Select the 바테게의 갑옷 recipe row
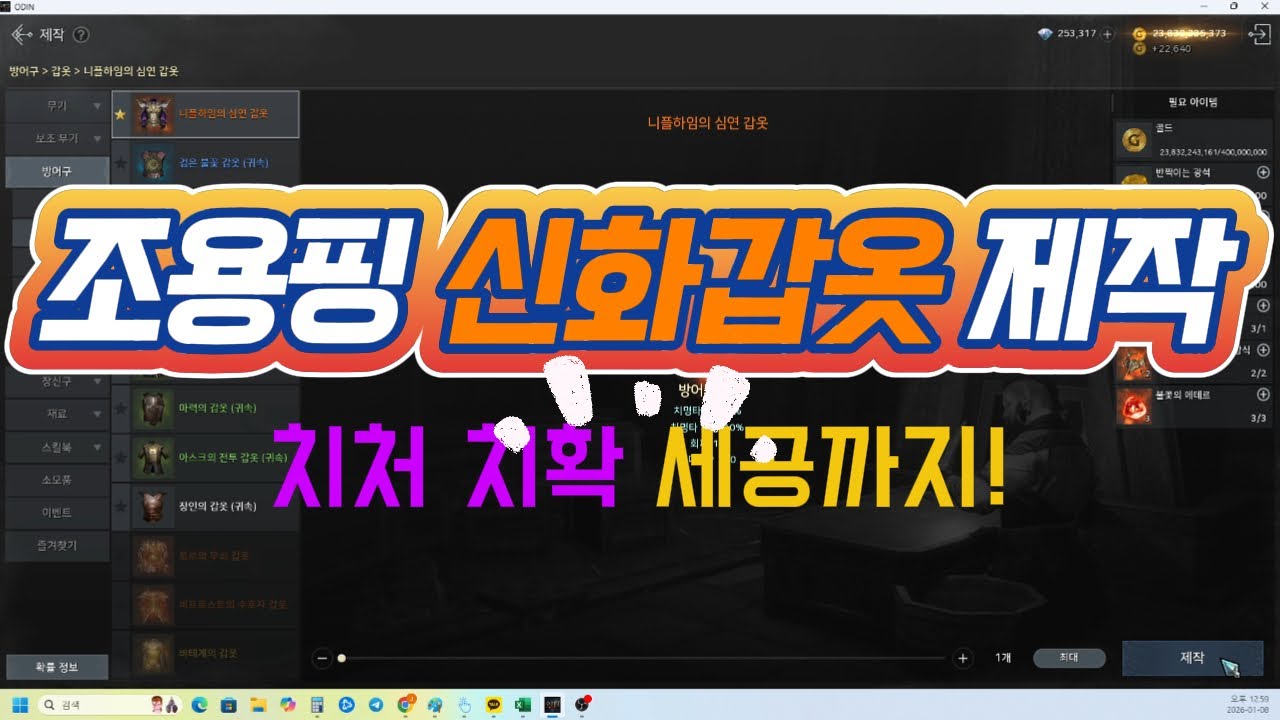1280x720 pixels. pos(205,653)
